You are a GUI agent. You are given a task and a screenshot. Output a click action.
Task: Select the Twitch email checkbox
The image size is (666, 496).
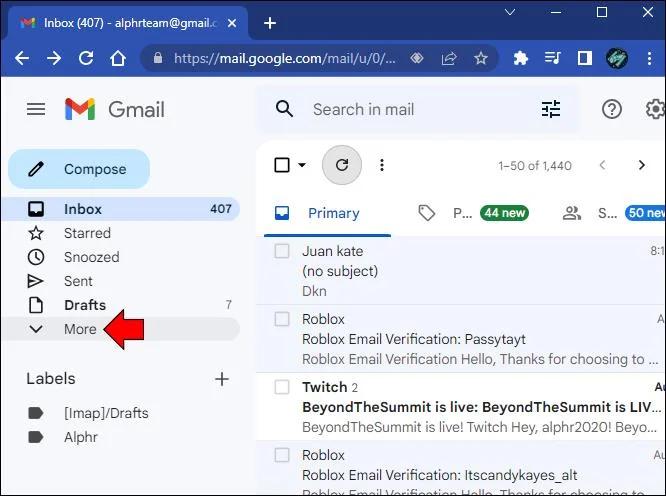282,387
